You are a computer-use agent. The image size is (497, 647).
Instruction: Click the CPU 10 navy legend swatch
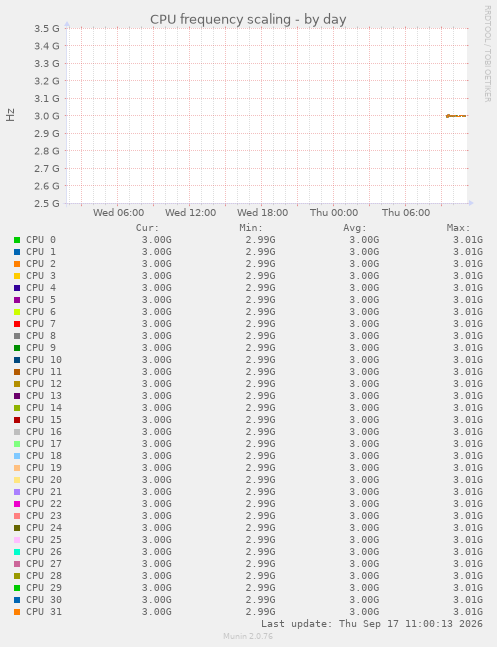(17, 360)
